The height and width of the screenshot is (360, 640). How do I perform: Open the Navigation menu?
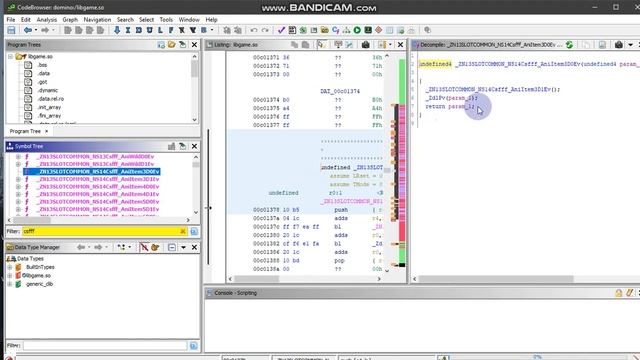click(97, 20)
